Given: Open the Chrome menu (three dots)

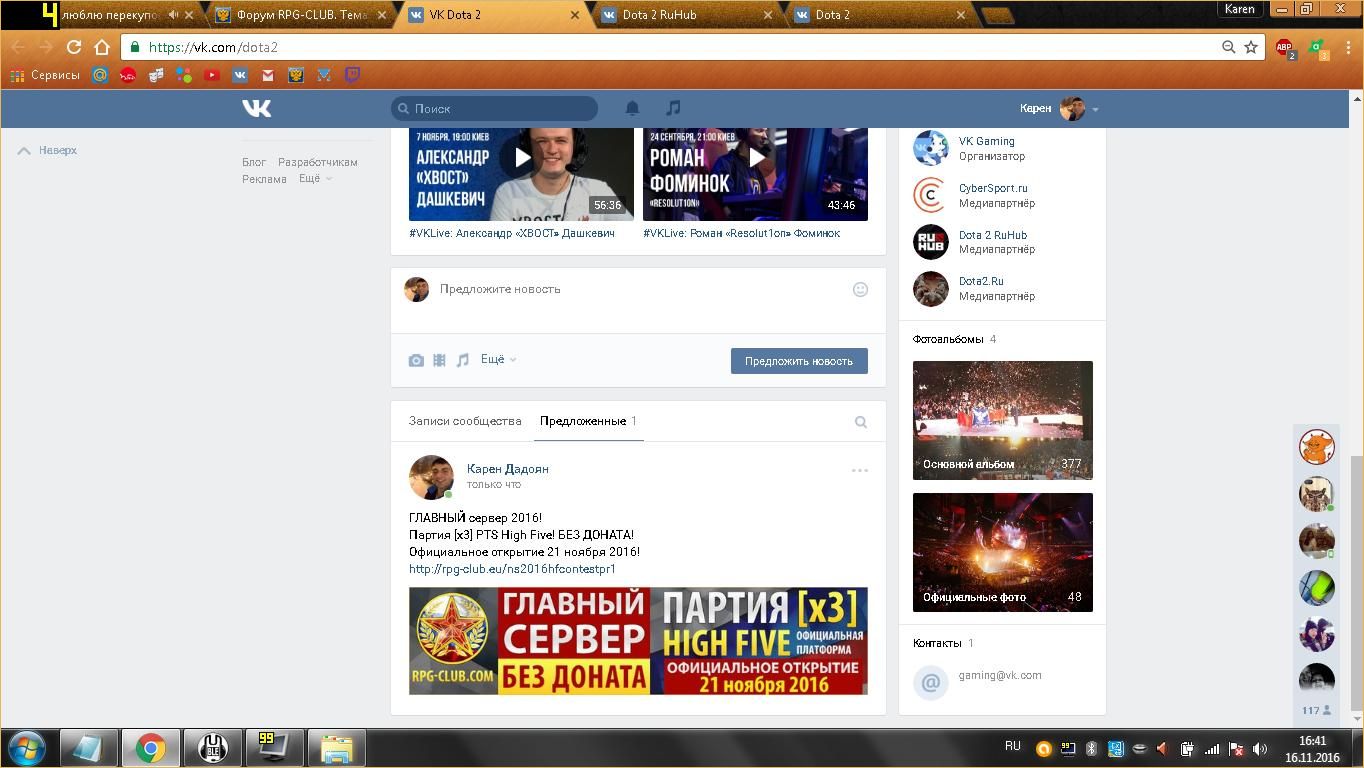Looking at the screenshot, I should [1346, 47].
